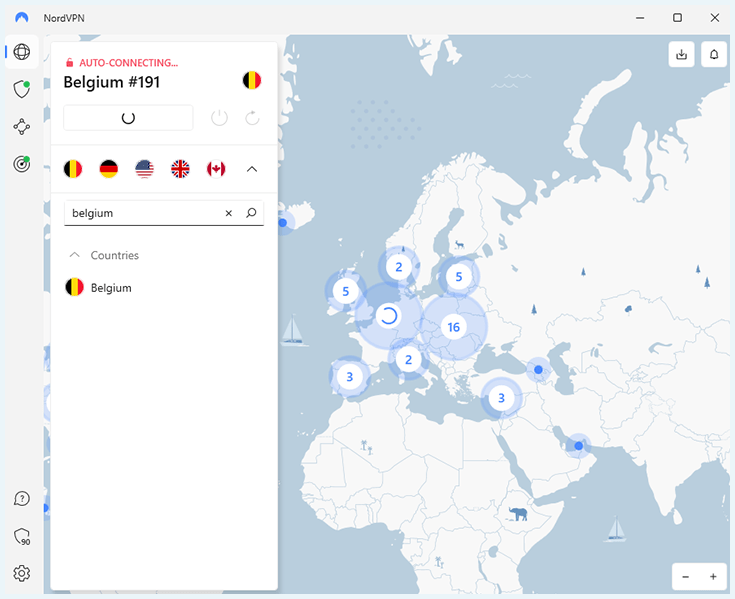Open Dark Web Monitor radar icon
Viewport: 735px width, 599px height.
click(x=22, y=164)
